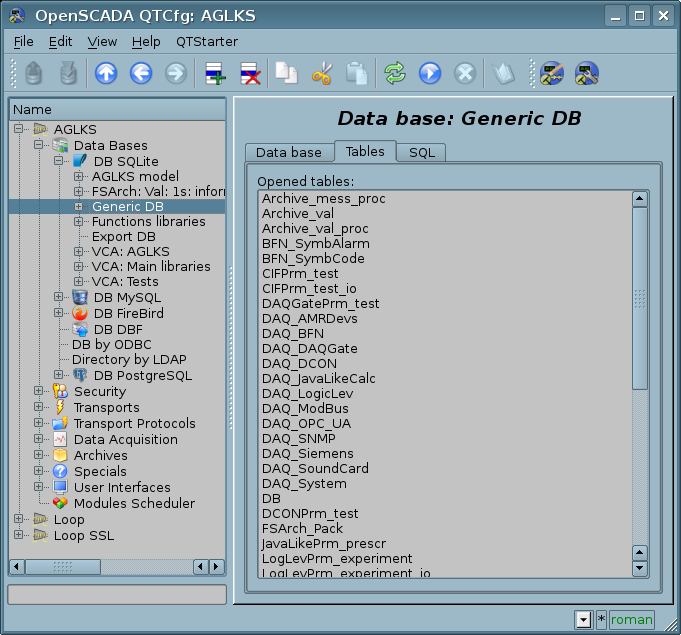Expand the Security tree node
681x635 pixels.
click(x=40, y=391)
